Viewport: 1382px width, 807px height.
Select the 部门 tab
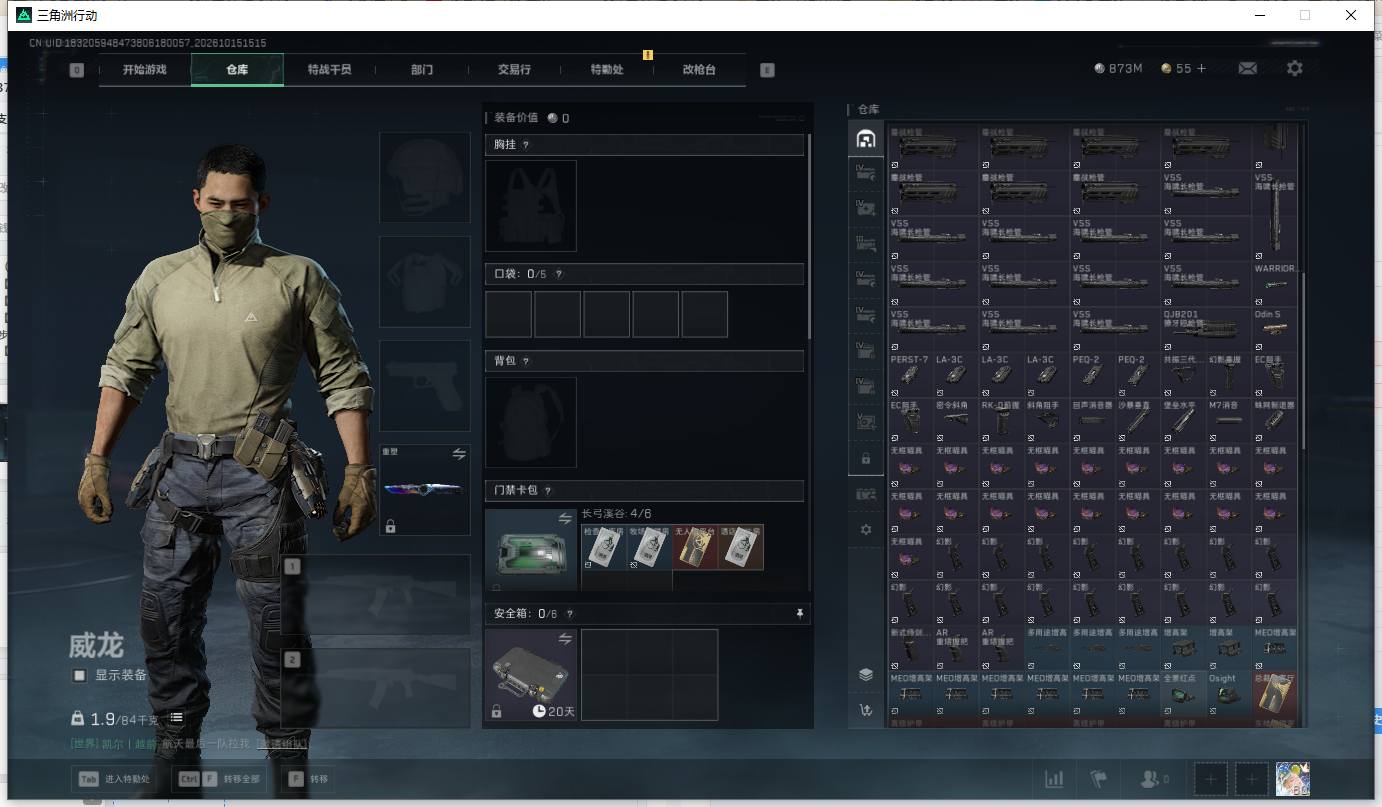[422, 70]
